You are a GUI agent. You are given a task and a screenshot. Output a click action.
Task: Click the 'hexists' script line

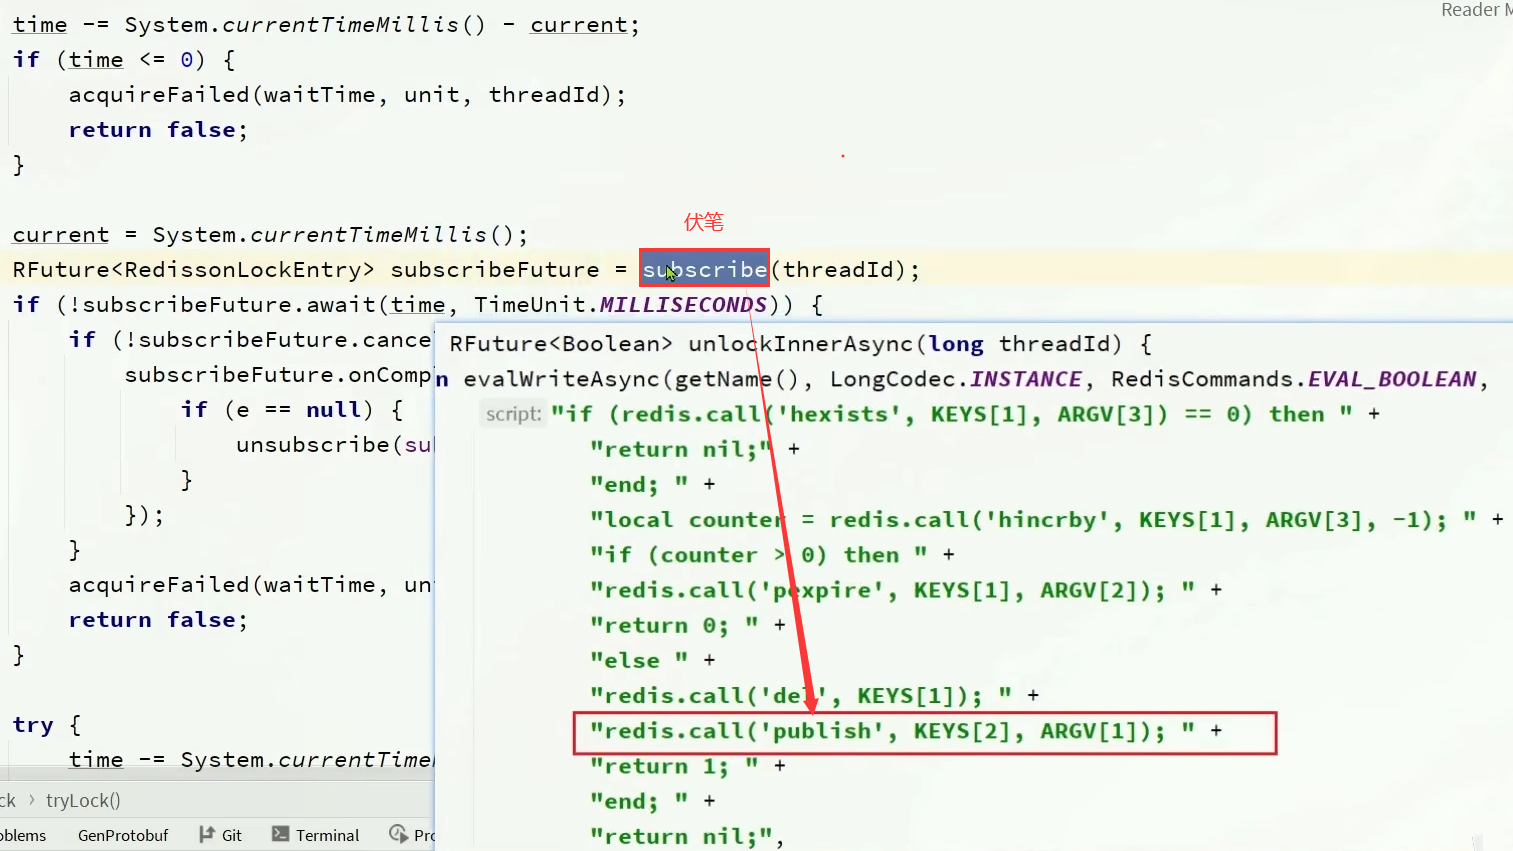tap(965, 414)
